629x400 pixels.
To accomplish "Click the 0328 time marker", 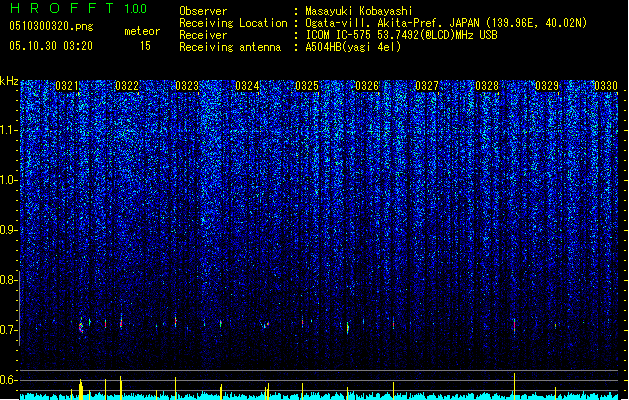I will pos(487,86).
